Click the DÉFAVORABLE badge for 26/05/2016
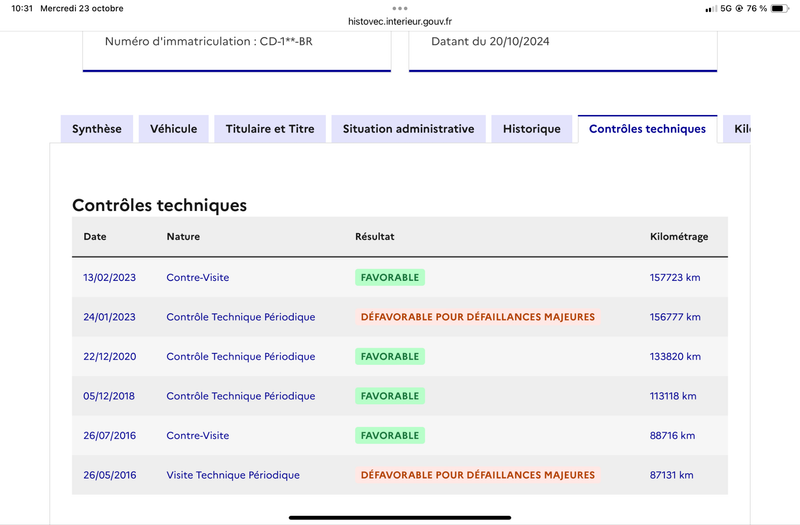This screenshot has height=525, width=800. (478, 475)
